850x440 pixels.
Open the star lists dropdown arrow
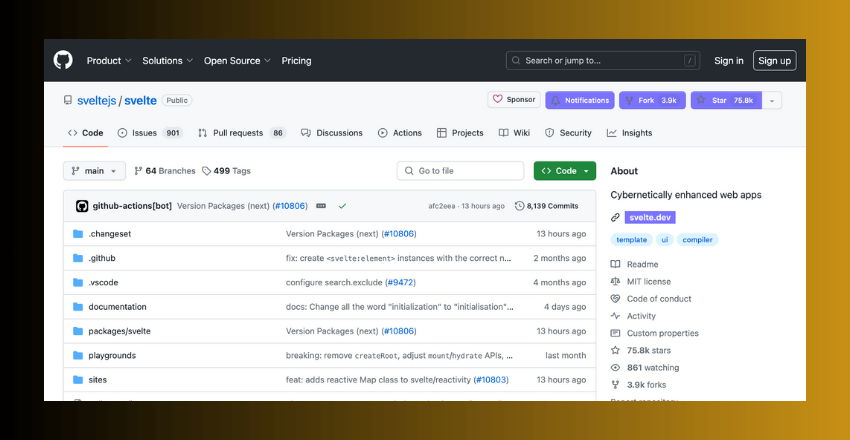[772, 100]
